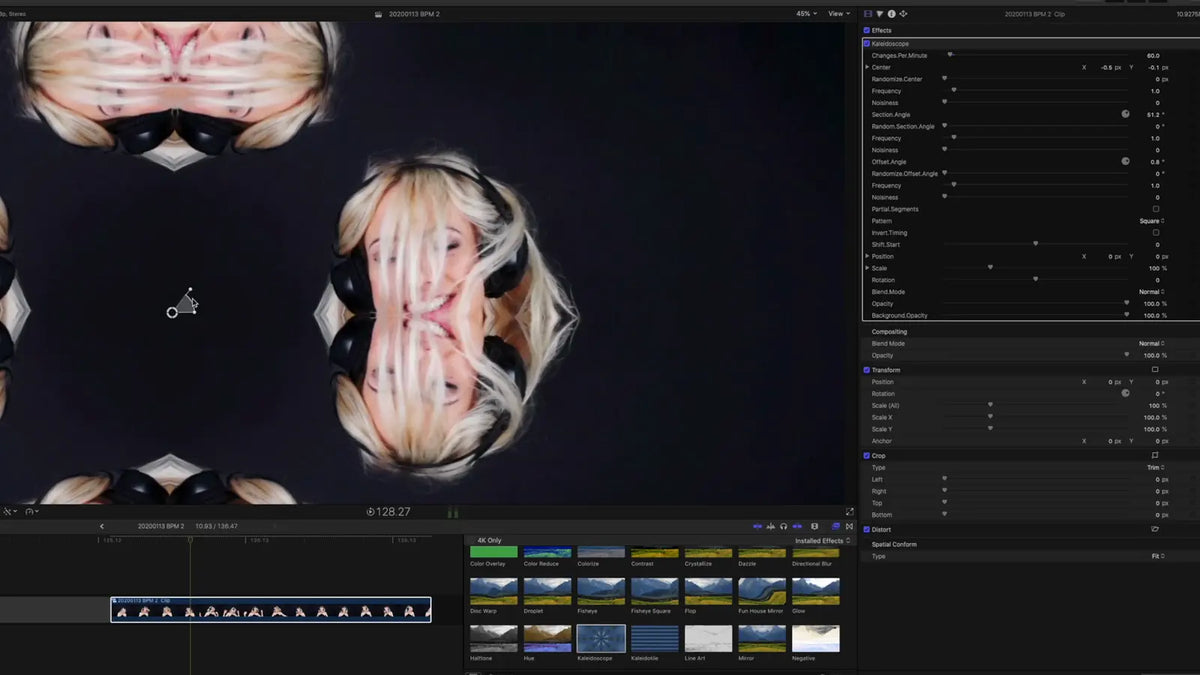Activate Distort onscreen controls icon
The image size is (1200, 675).
pyautogui.click(x=1155, y=529)
